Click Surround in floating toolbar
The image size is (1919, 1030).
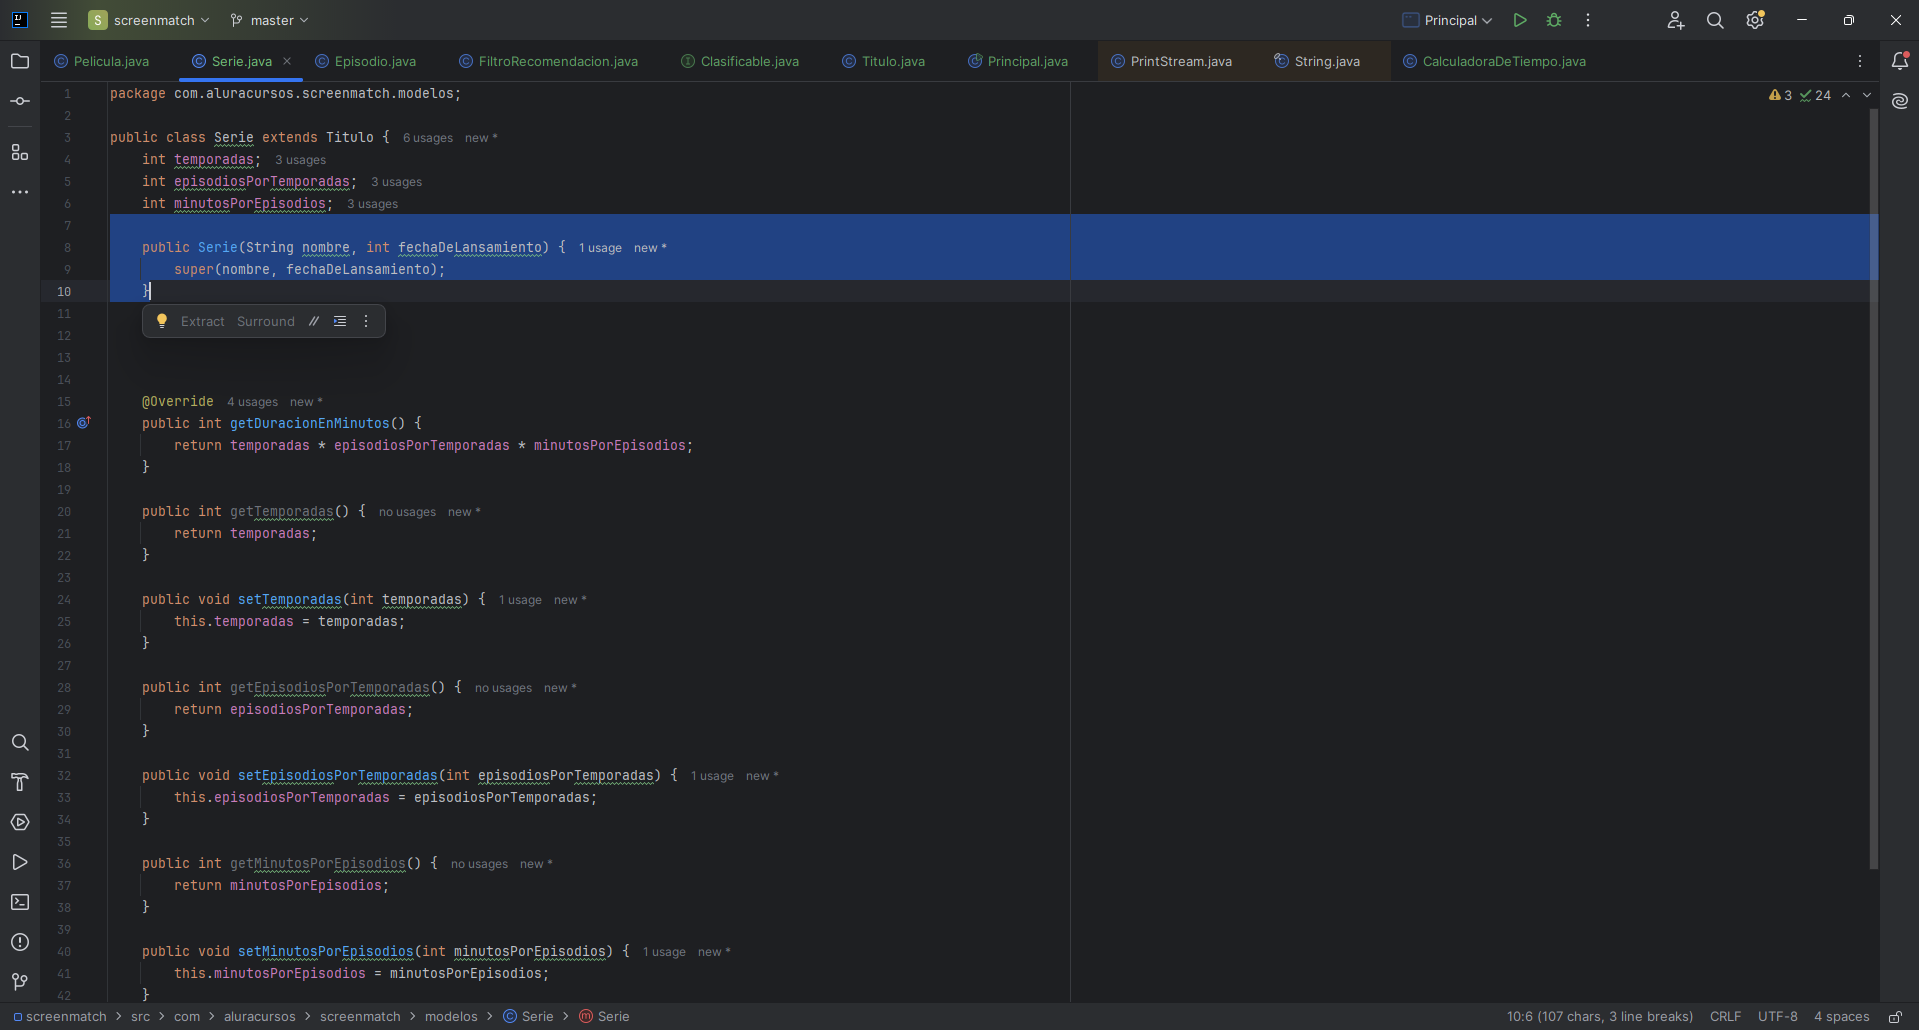point(266,321)
